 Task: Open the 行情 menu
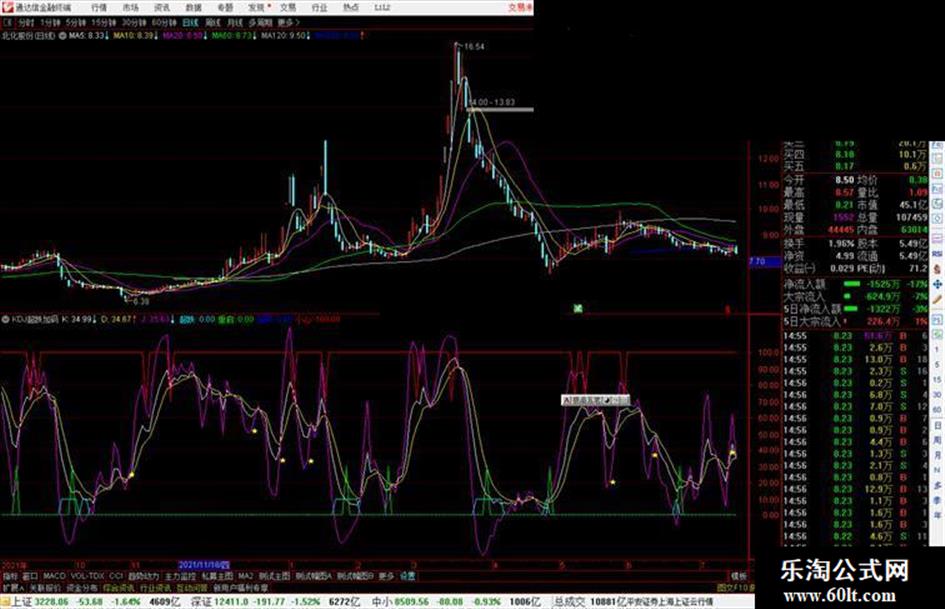99,7
